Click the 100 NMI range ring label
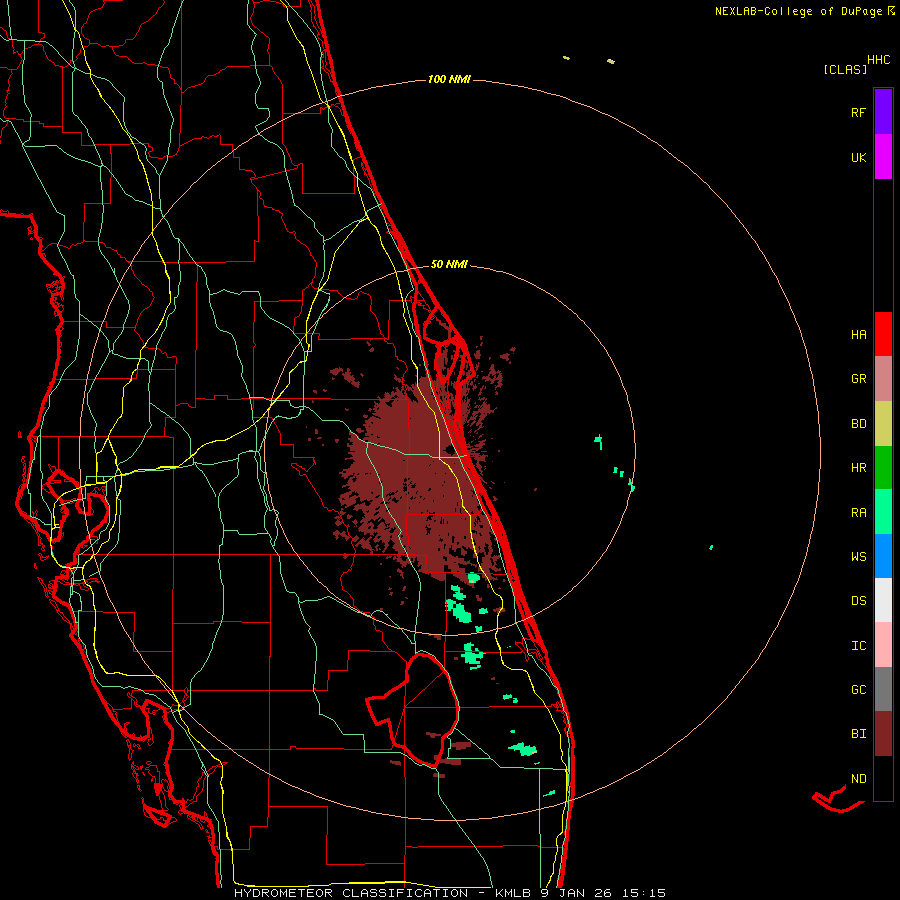 point(449,79)
